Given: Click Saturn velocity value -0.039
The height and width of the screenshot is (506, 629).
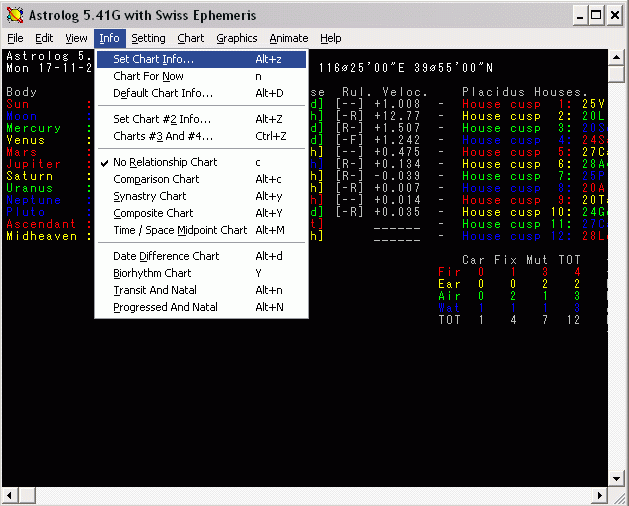Looking at the screenshot, I should click(x=397, y=176).
